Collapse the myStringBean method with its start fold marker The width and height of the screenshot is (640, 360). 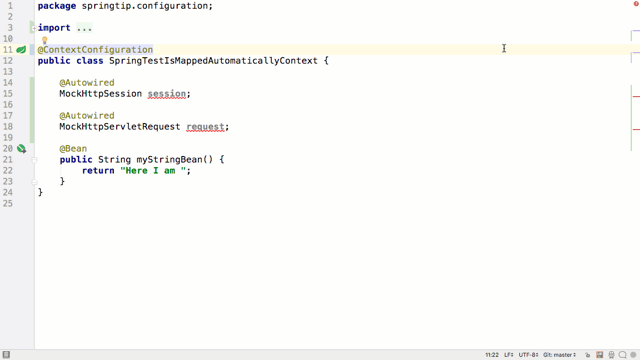click(34, 160)
